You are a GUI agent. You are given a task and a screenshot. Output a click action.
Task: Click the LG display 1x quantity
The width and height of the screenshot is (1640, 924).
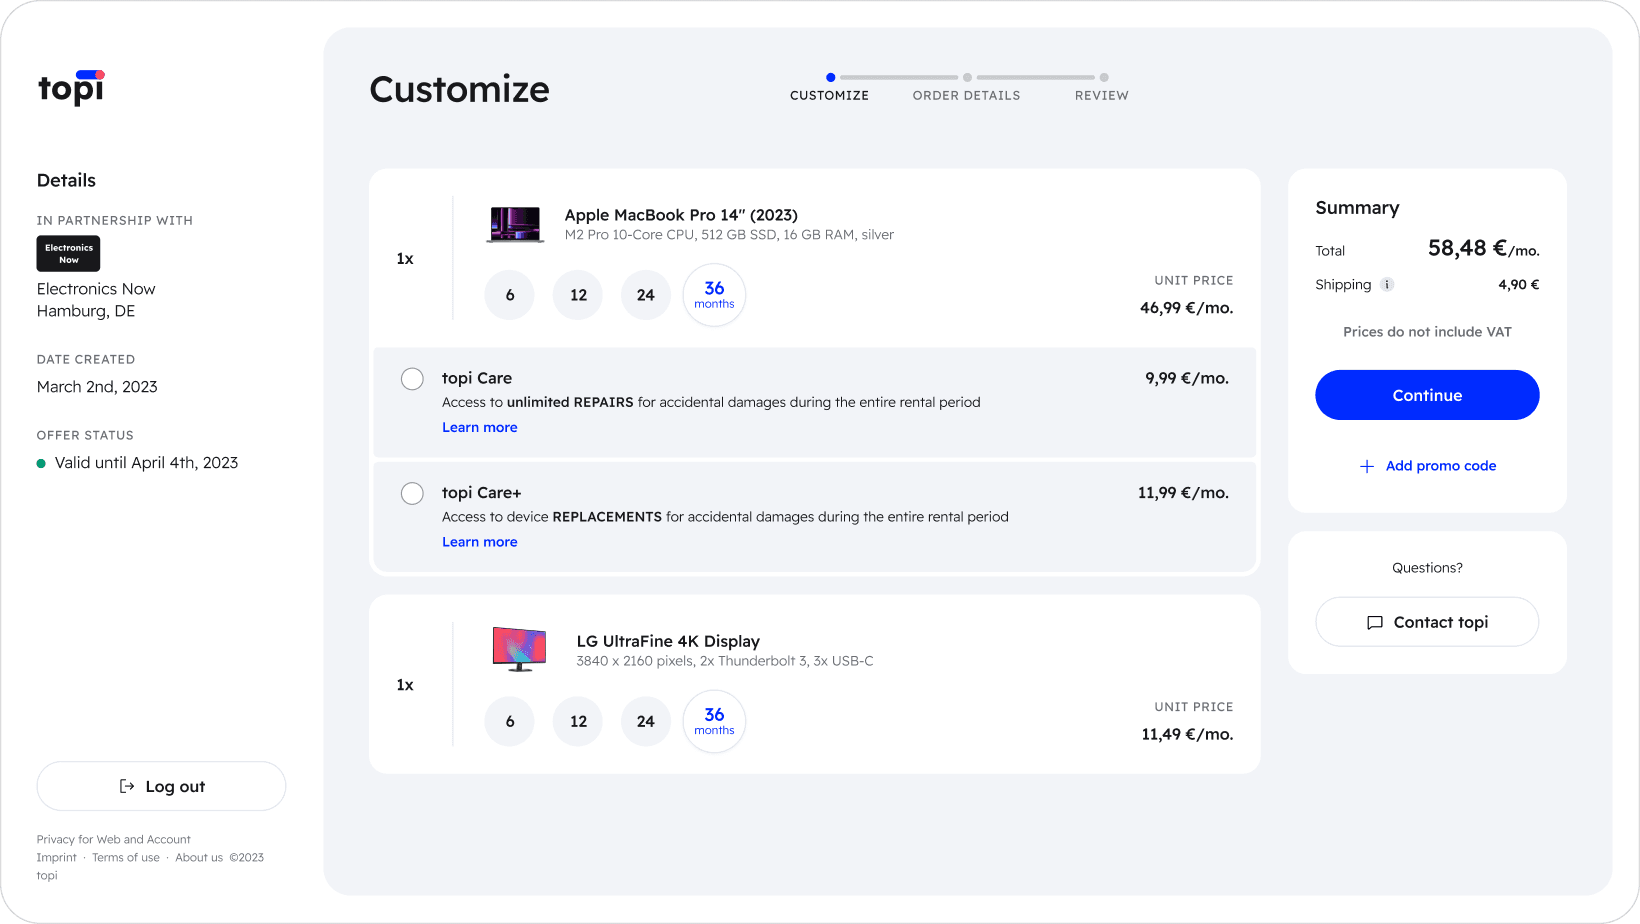405,685
